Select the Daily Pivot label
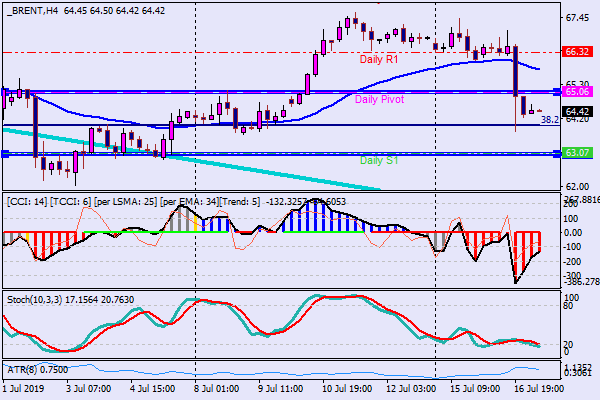This screenshot has height=400, width=600. (379, 100)
